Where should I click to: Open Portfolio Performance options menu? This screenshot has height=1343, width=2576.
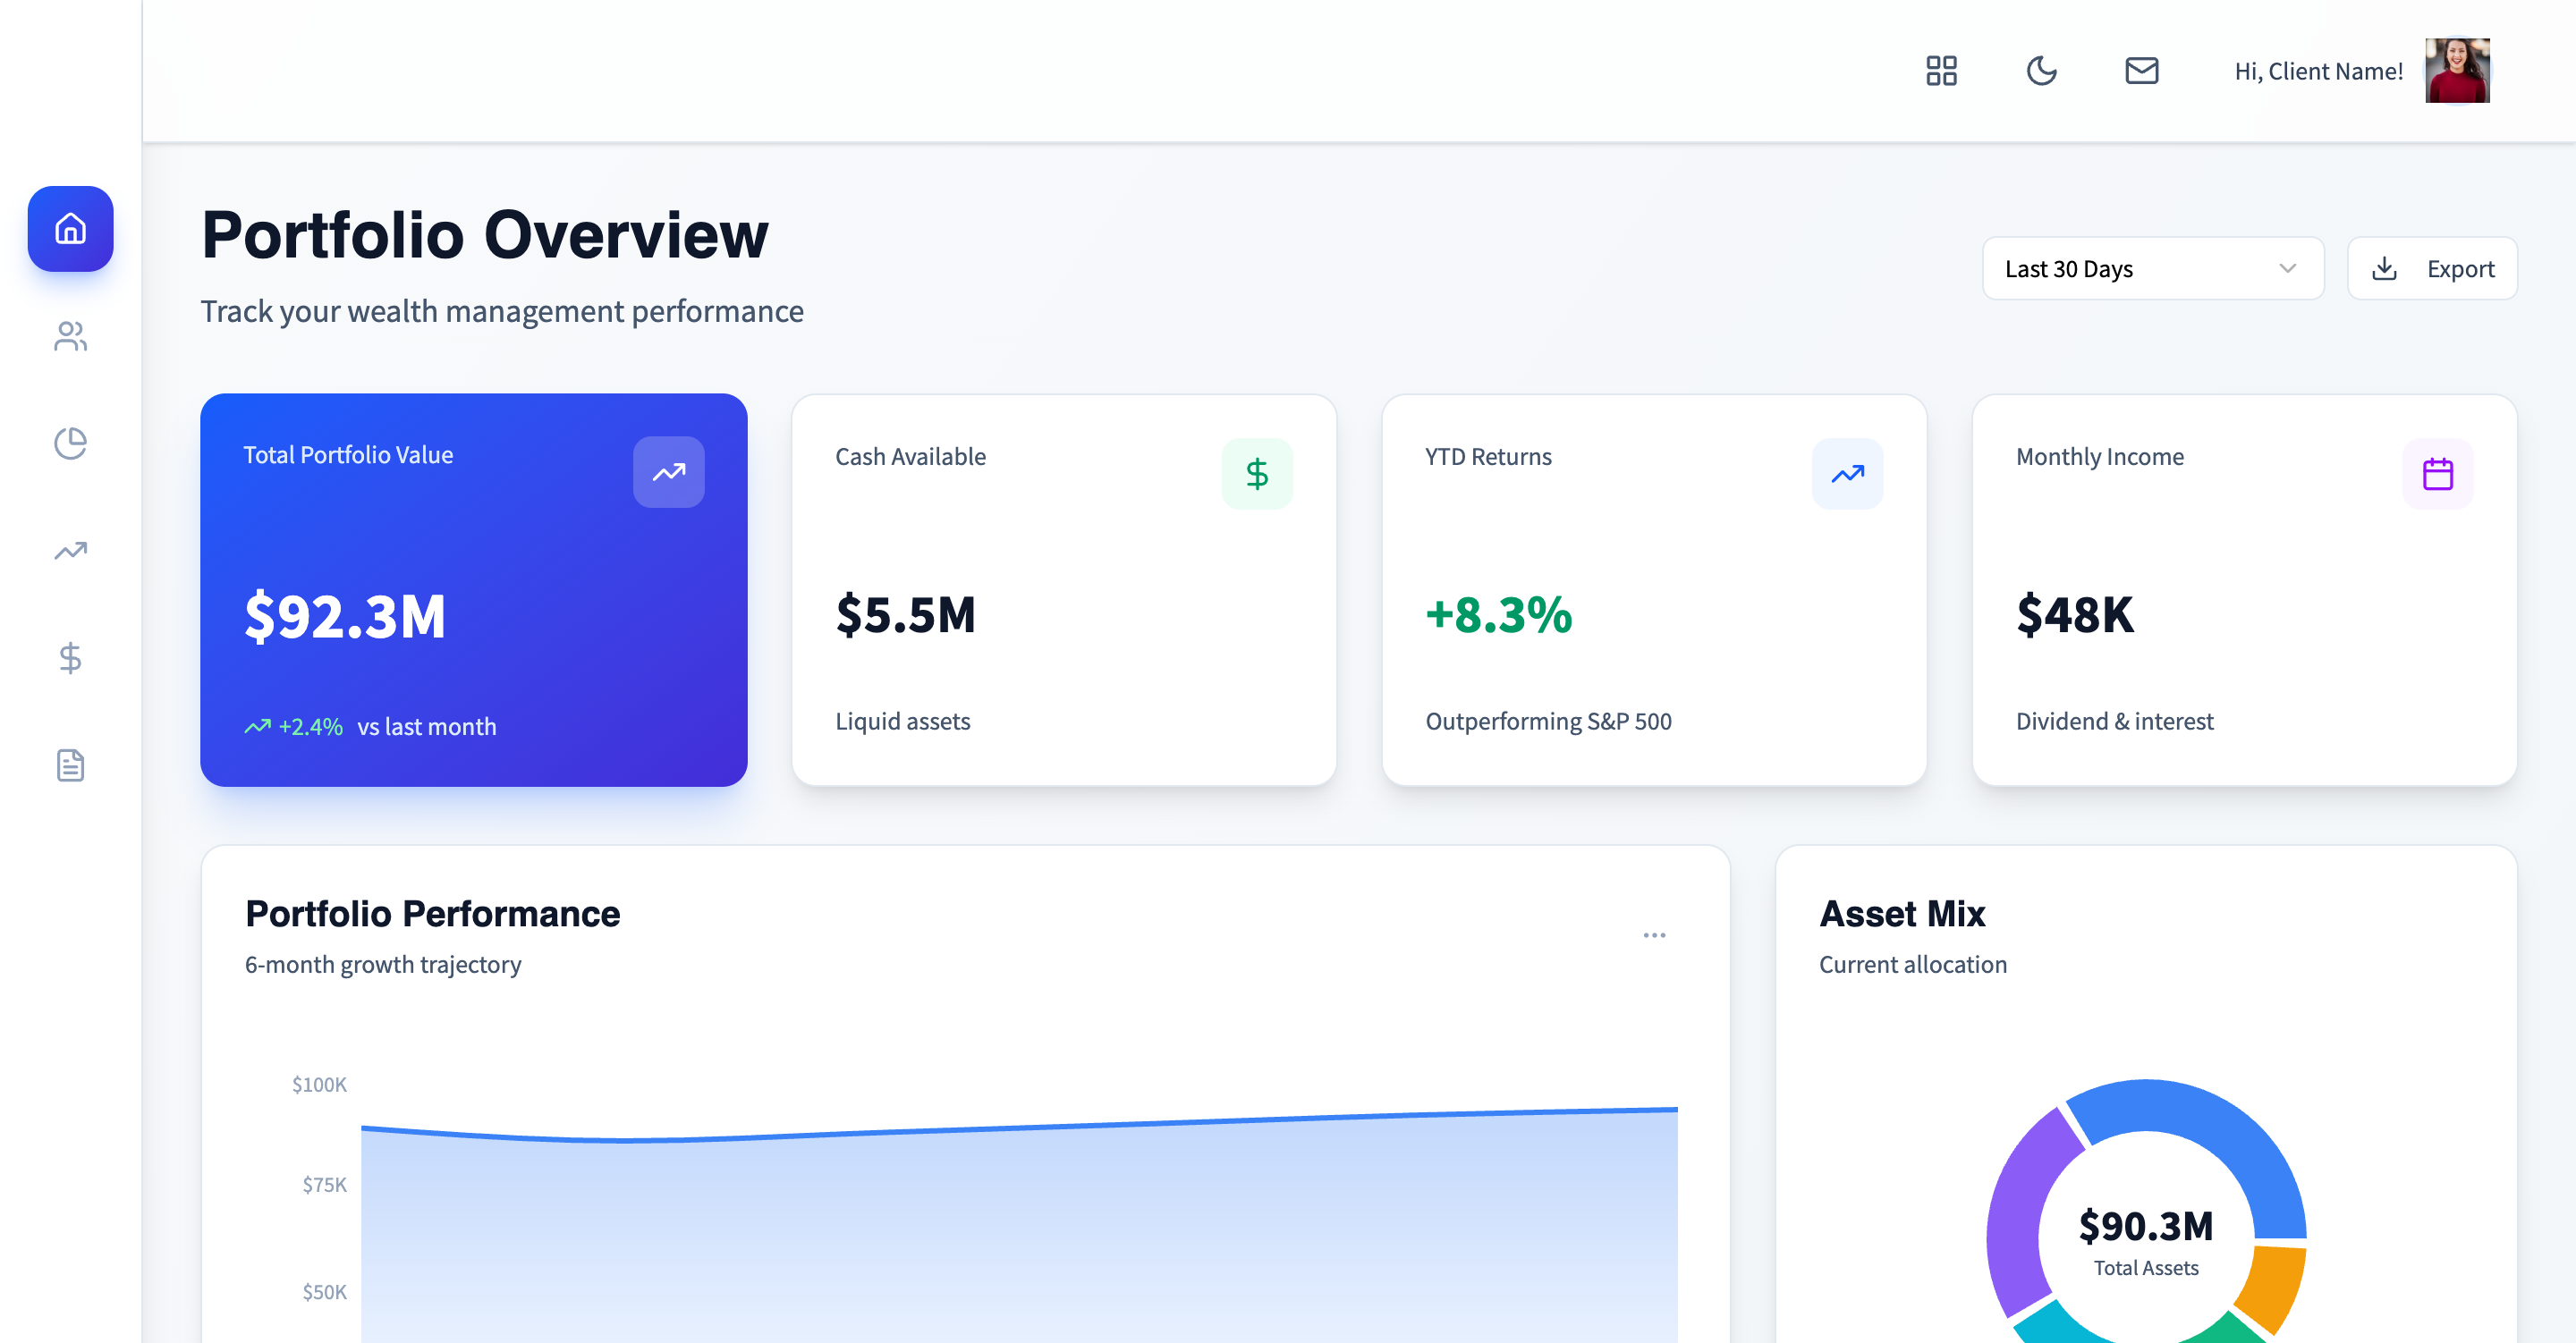pyautogui.click(x=1654, y=934)
